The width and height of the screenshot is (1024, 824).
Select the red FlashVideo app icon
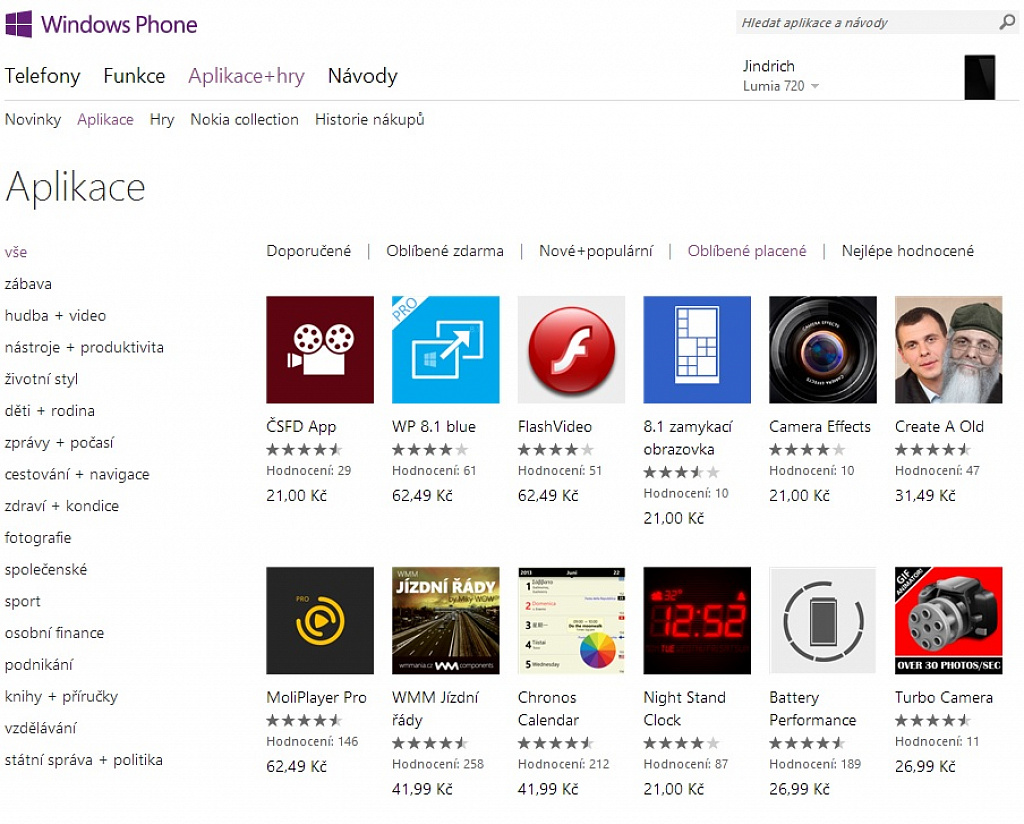point(571,349)
